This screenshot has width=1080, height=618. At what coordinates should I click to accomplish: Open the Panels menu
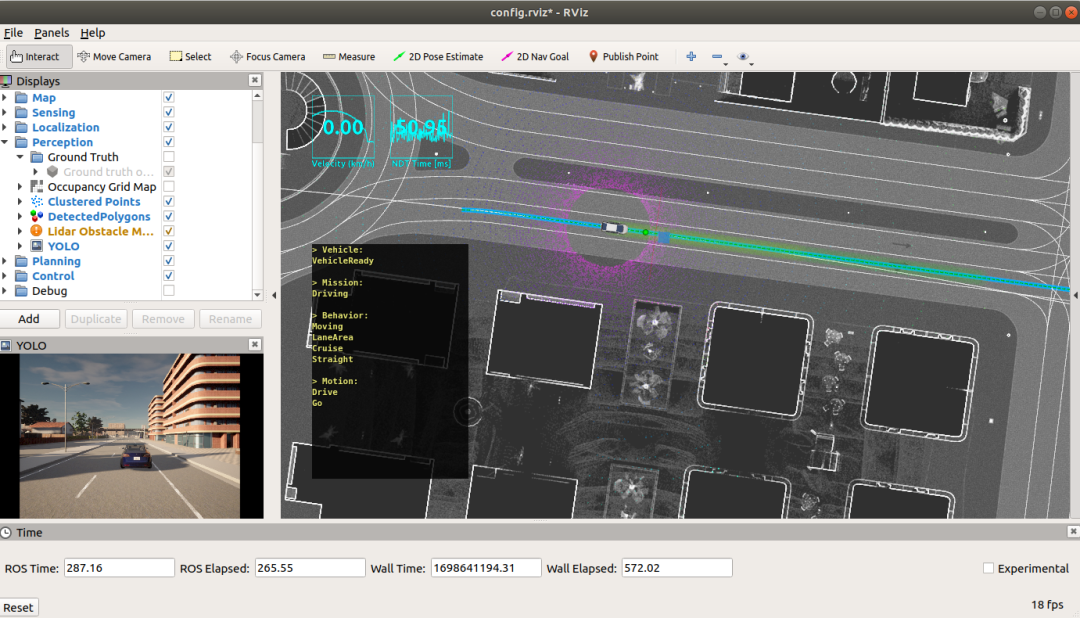pyautogui.click(x=51, y=33)
